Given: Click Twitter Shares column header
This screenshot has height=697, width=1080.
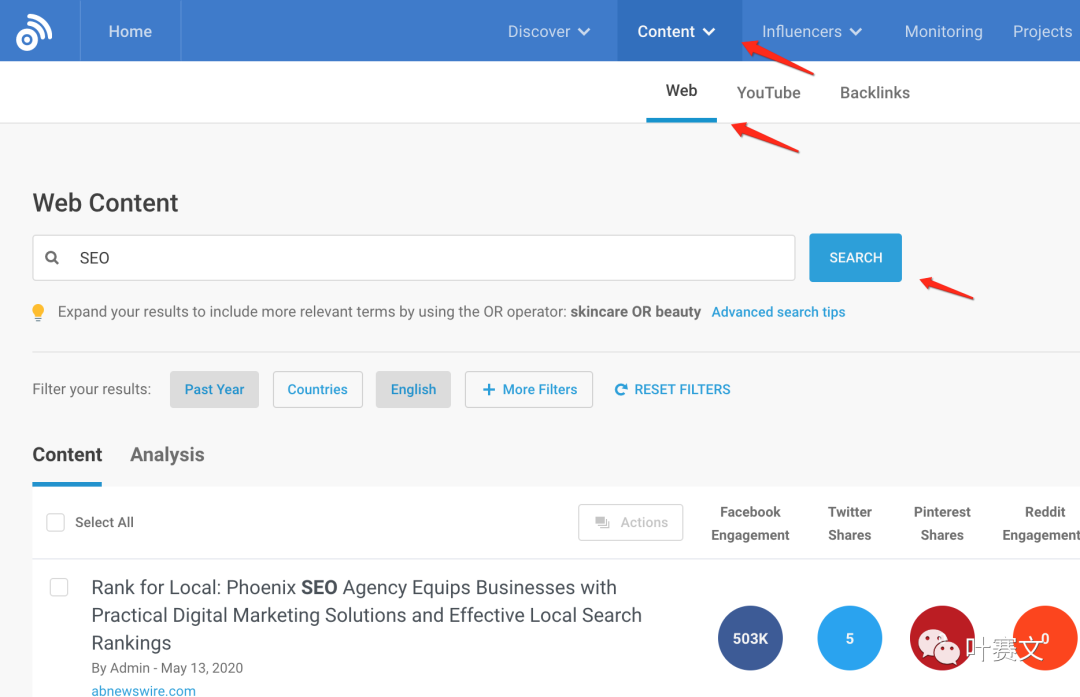Looking at the screenshot, I should coord(849,523).
